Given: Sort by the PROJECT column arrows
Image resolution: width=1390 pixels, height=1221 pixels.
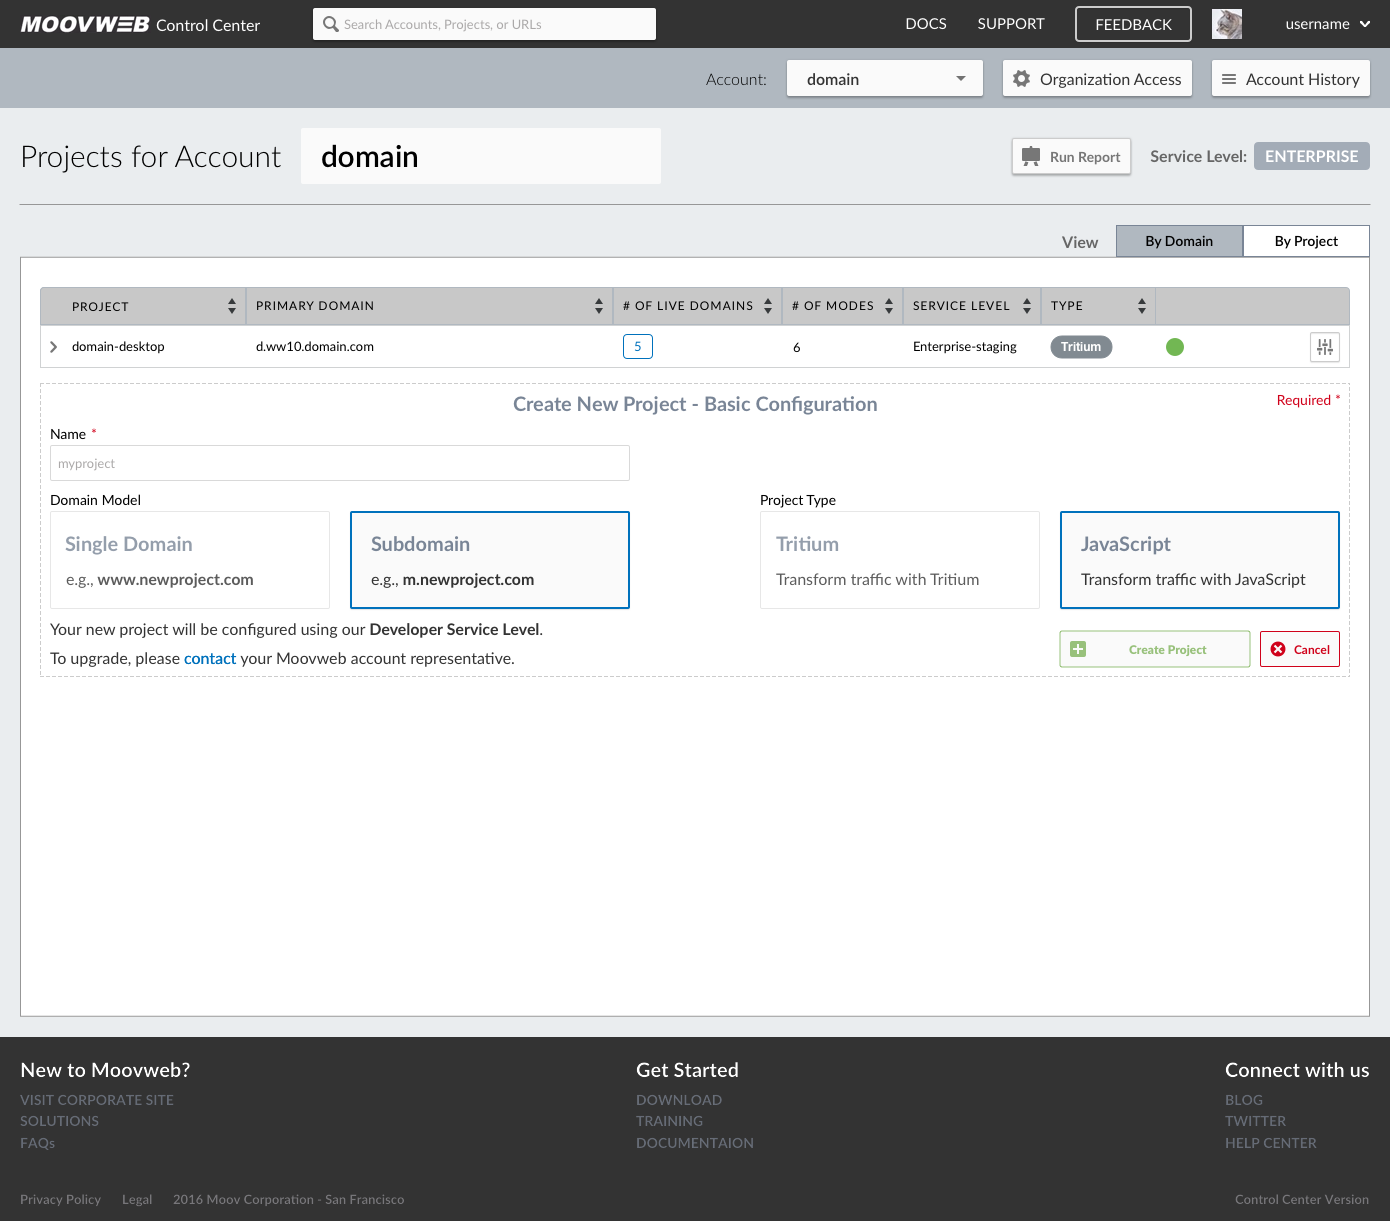Looking at the screenshot, I should click(232, 306).
